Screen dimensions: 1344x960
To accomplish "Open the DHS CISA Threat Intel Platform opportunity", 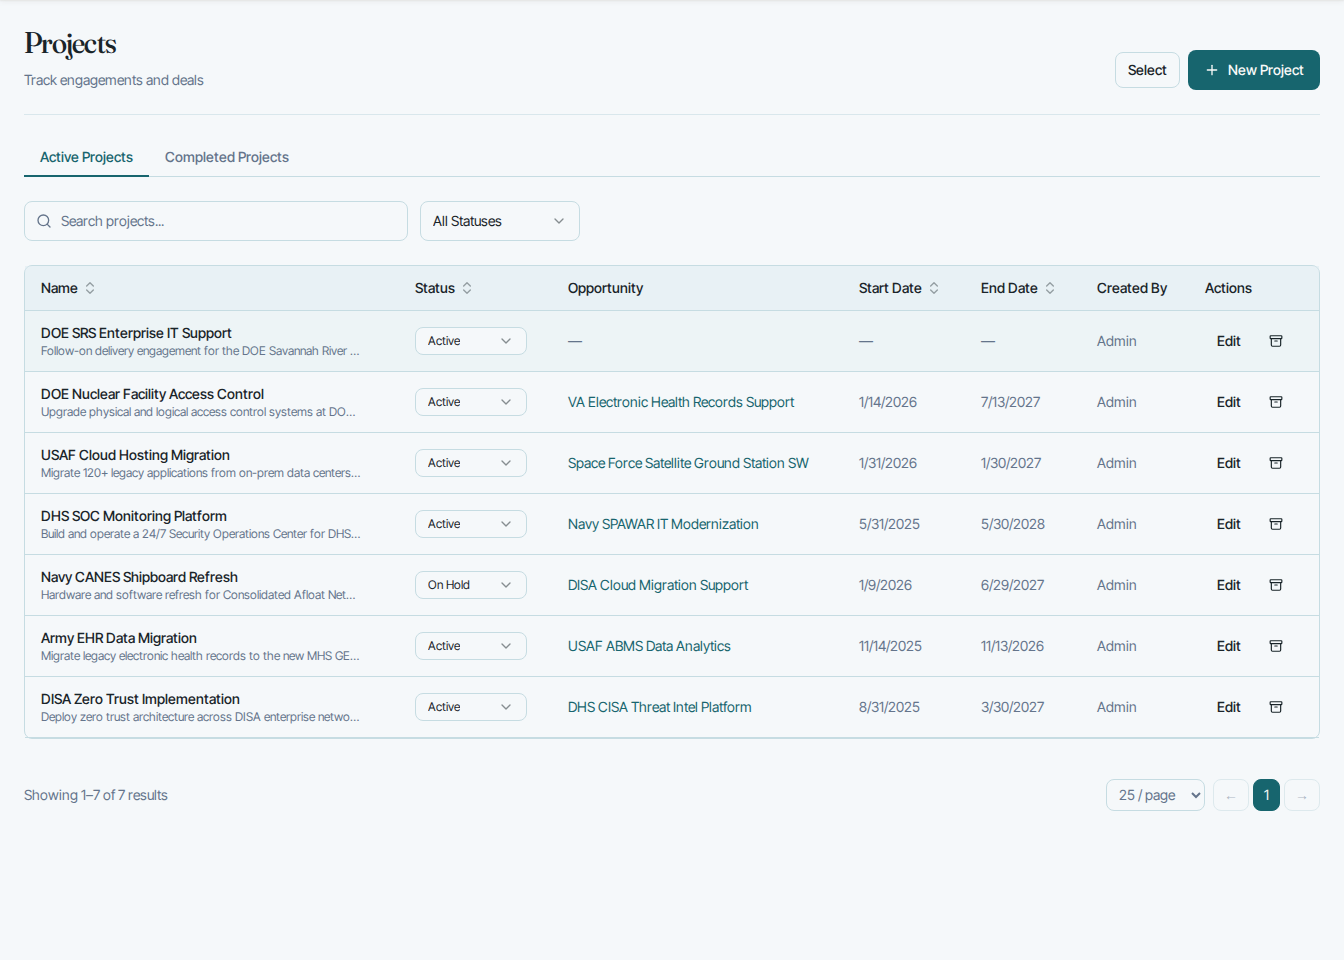I will pyautogui.click(x=660, y=707).
